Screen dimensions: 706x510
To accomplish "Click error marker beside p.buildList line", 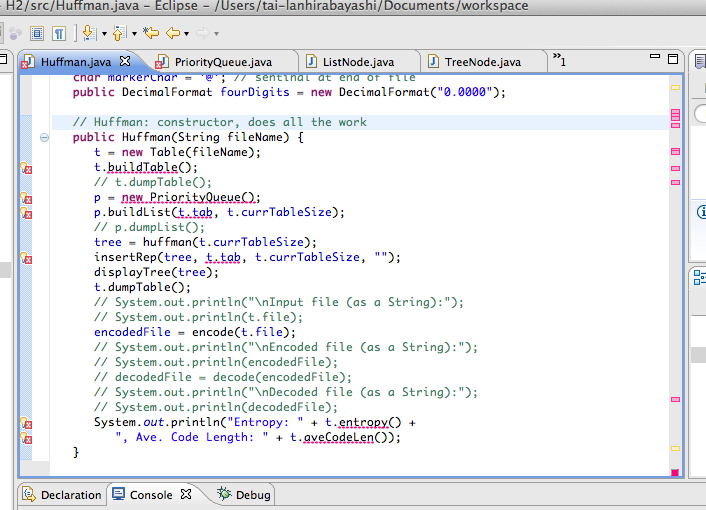I will point(26,213).
